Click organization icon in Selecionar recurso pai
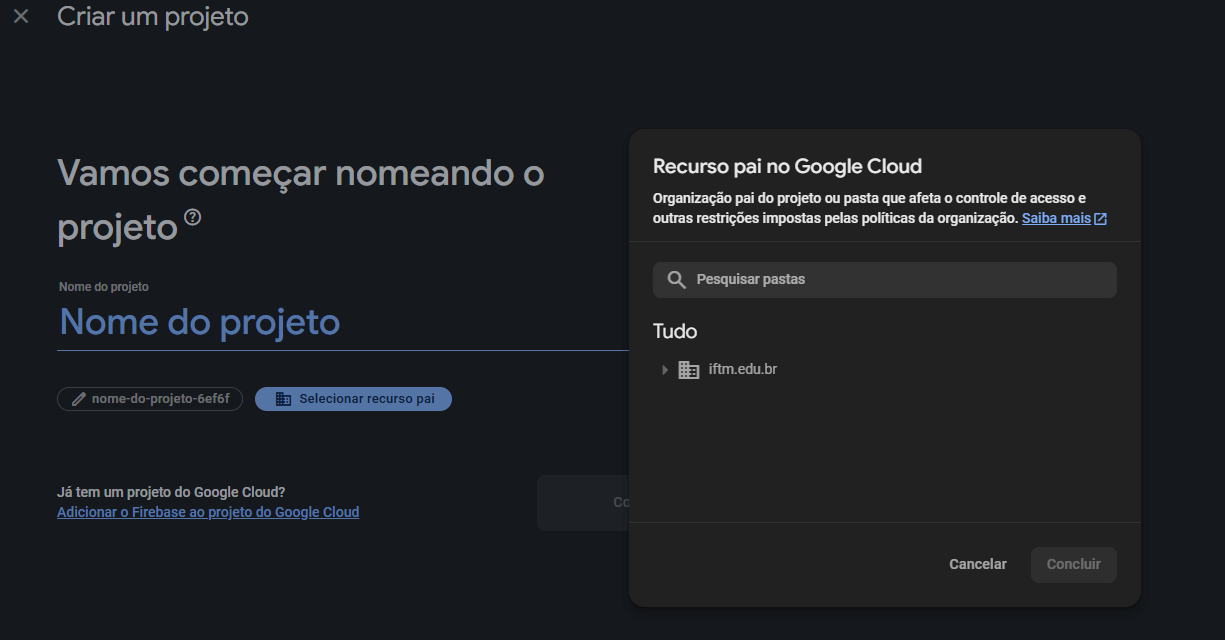The image size is (1225, 640). (x=283, y=399)
